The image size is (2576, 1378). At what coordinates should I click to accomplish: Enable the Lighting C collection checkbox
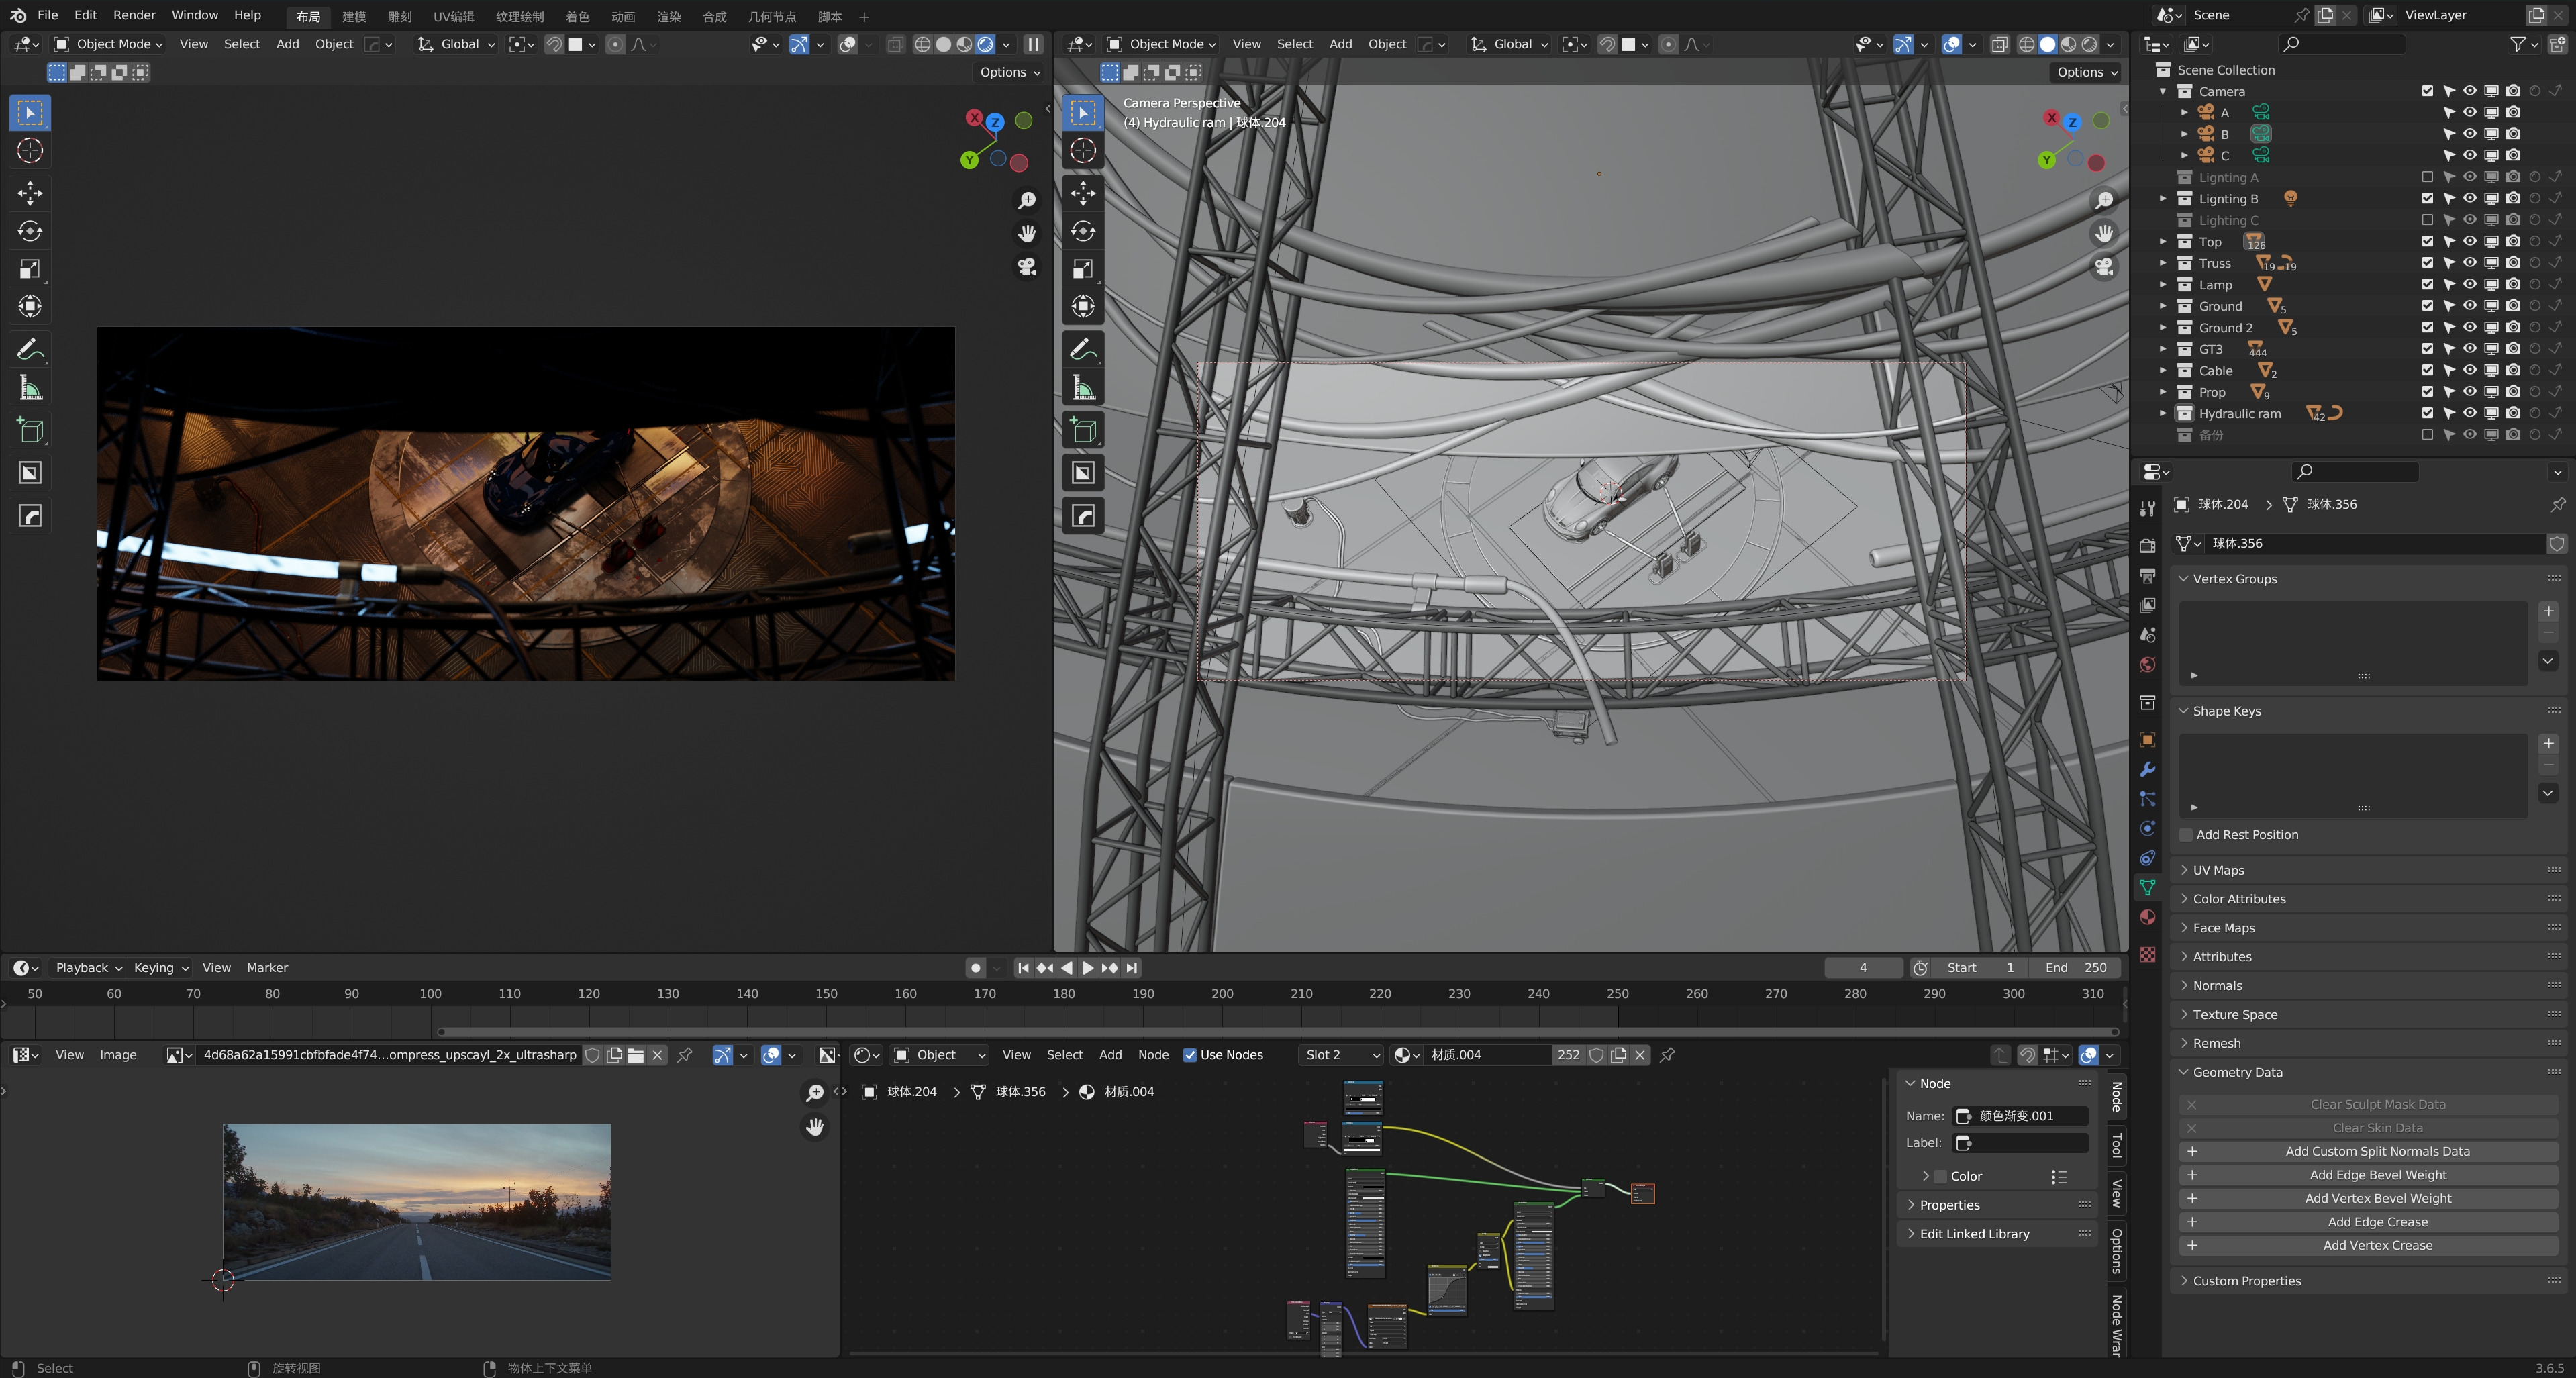click(2427, 220)
